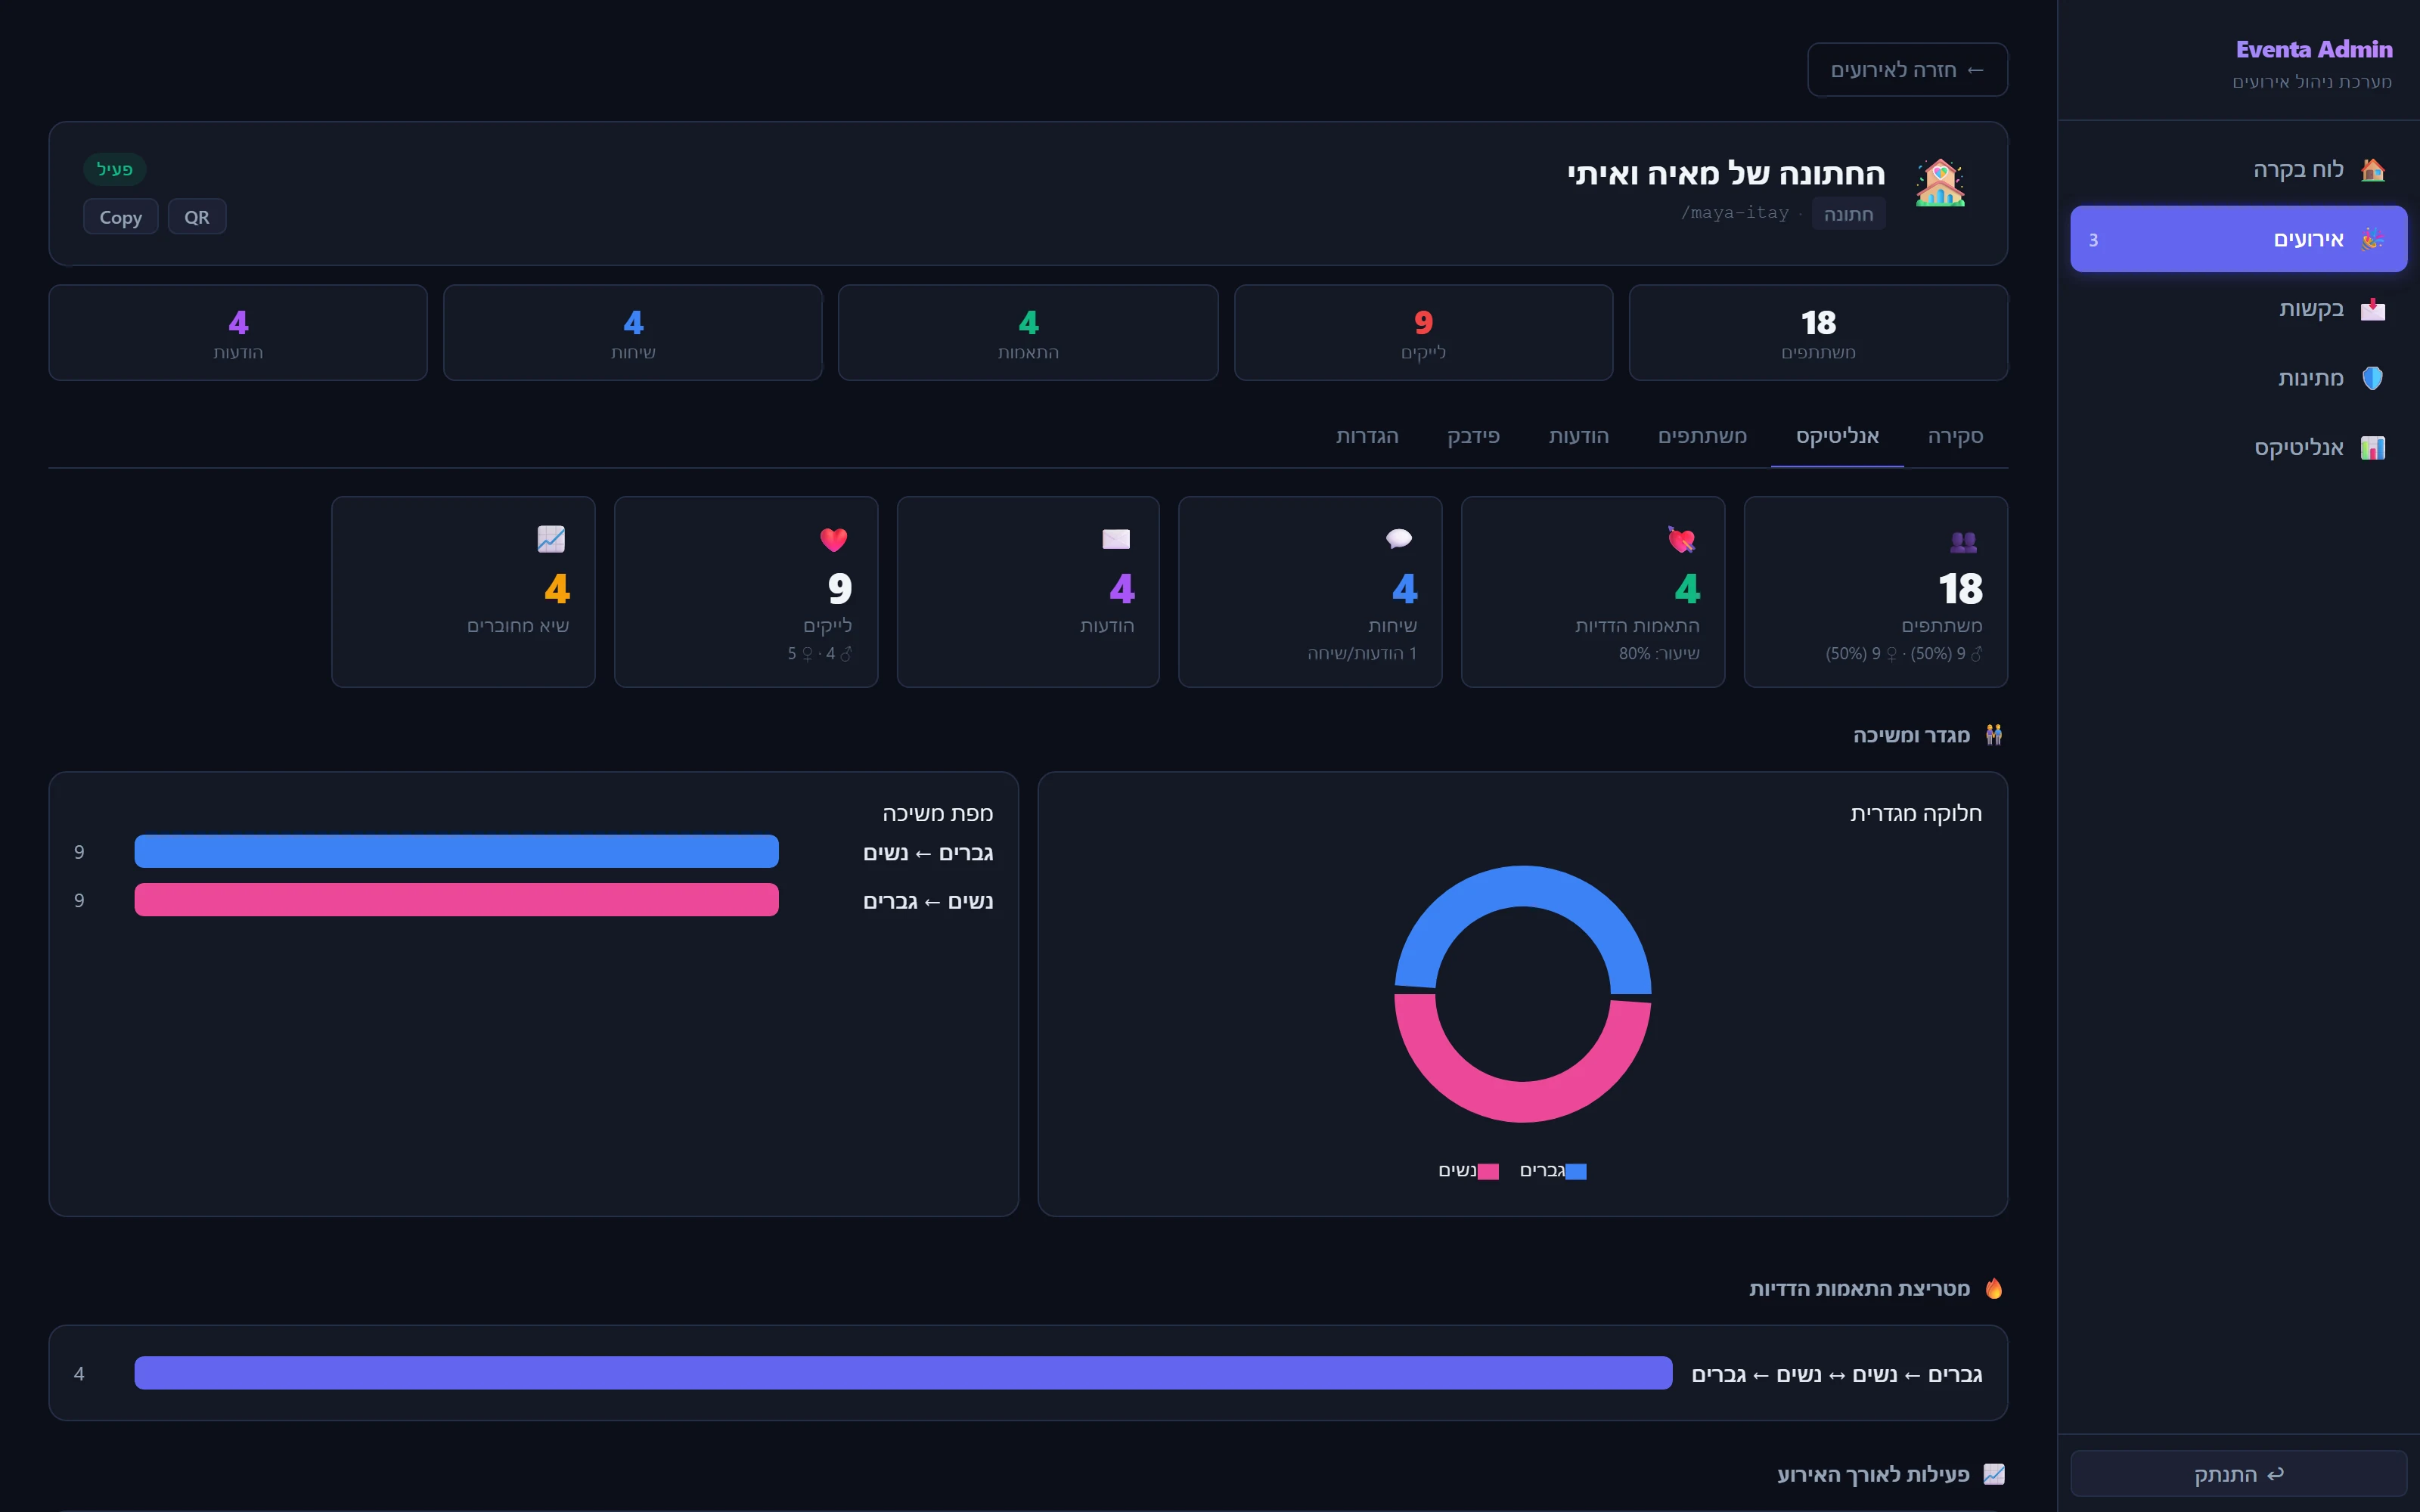
Task: Open the משתתפים tab
Action: point(1702,436)
